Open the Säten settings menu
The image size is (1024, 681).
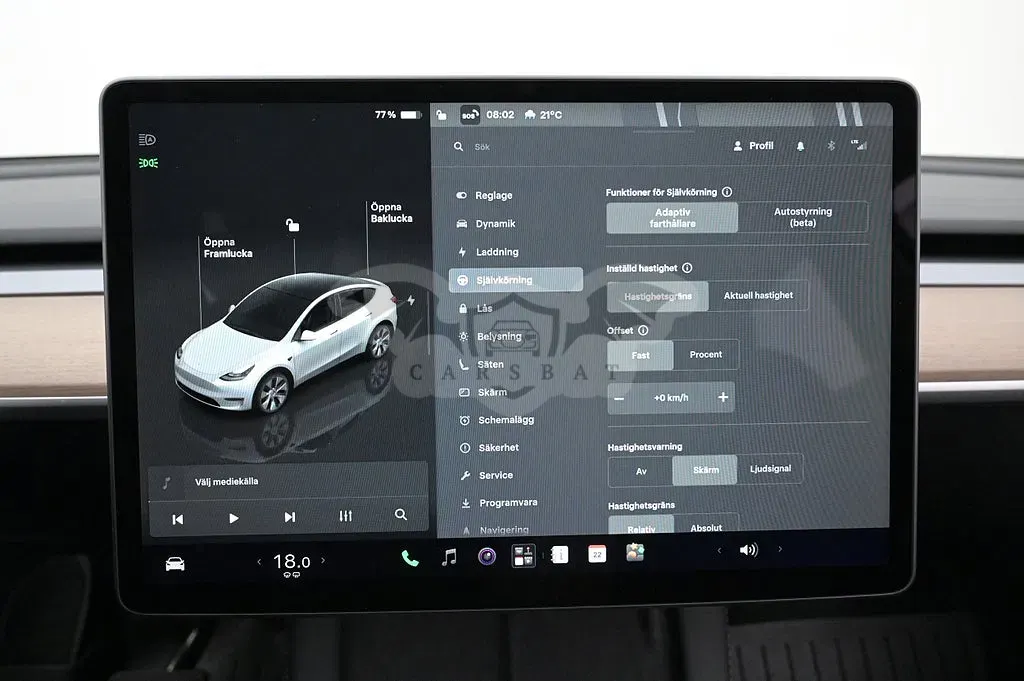click(x=481, y=364)
